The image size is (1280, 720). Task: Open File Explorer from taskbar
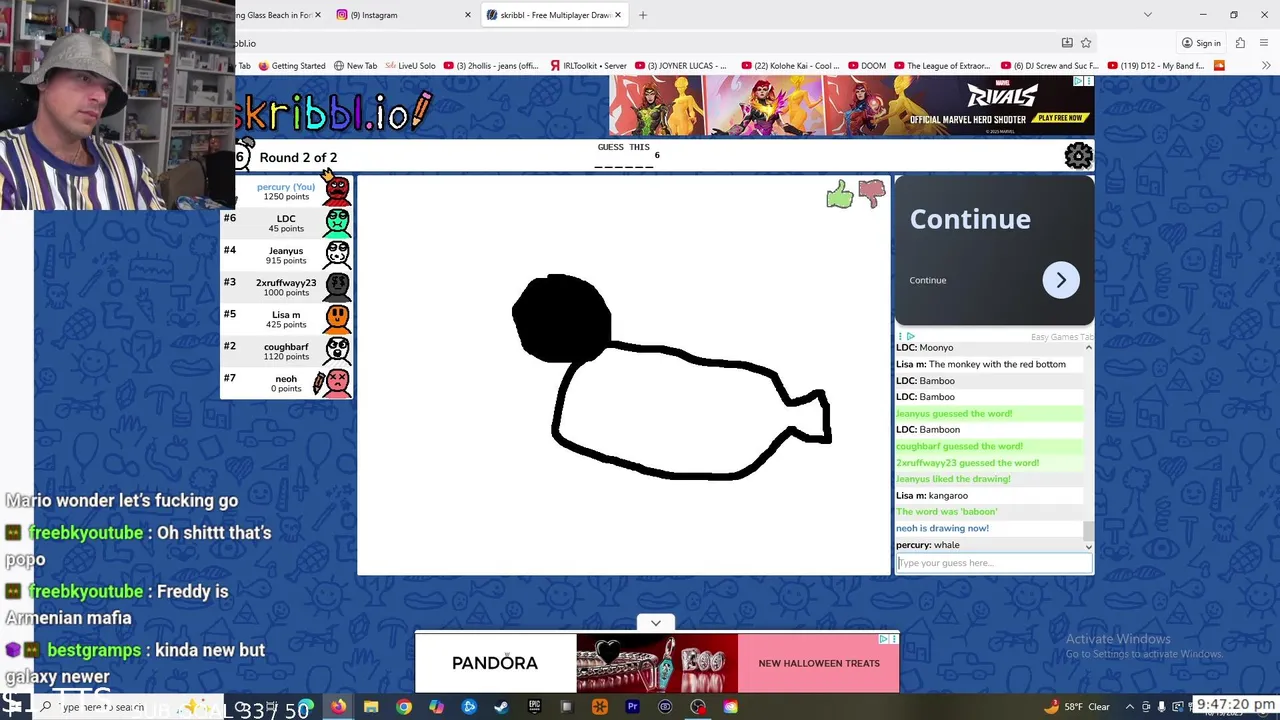(371, 707)
